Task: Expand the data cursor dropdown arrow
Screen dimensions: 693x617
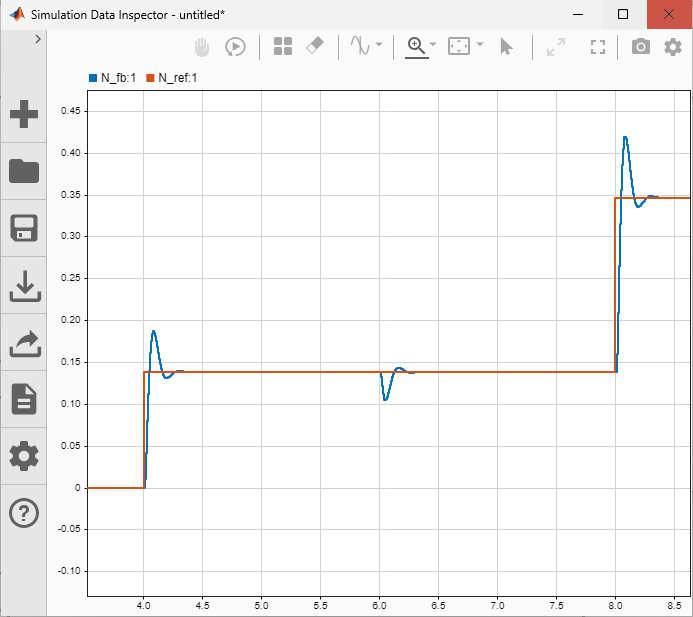Action: (x=379, y=46)
